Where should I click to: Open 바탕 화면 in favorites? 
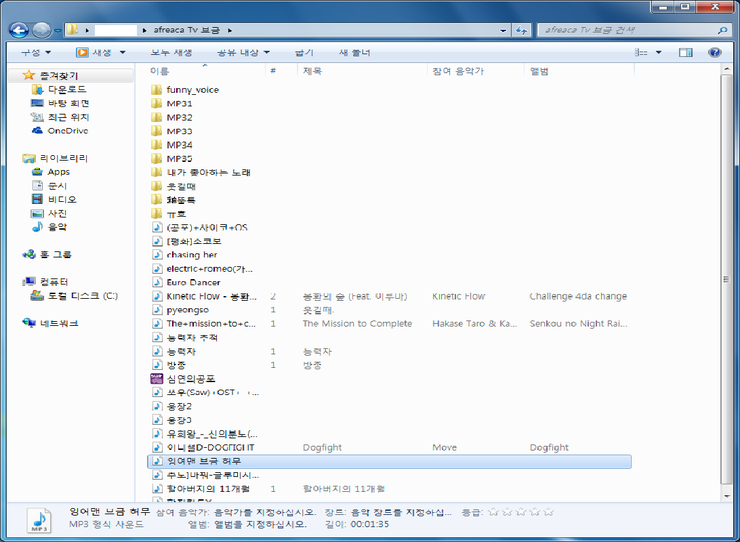click(x=60, y=103)
